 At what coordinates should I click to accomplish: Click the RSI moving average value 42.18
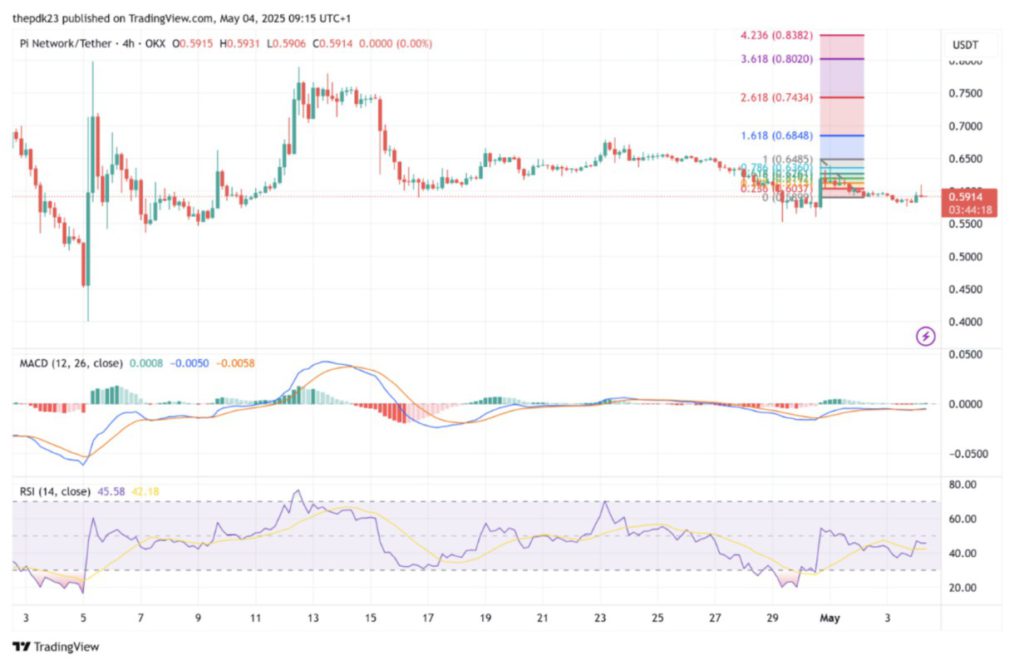[145, 491]
